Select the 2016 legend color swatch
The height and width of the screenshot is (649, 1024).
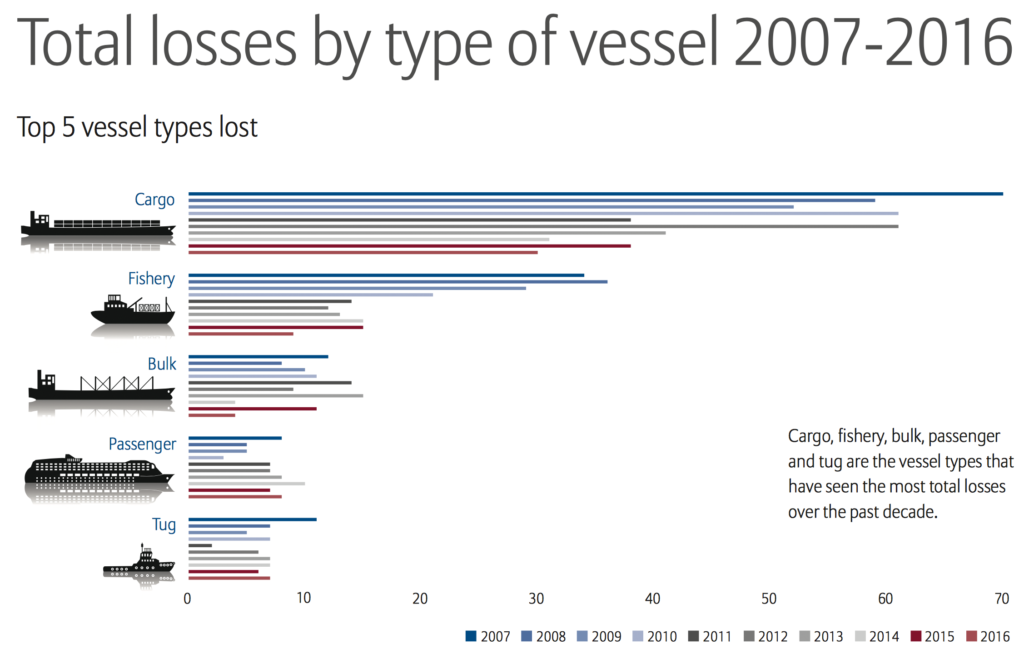pos(971,636)
